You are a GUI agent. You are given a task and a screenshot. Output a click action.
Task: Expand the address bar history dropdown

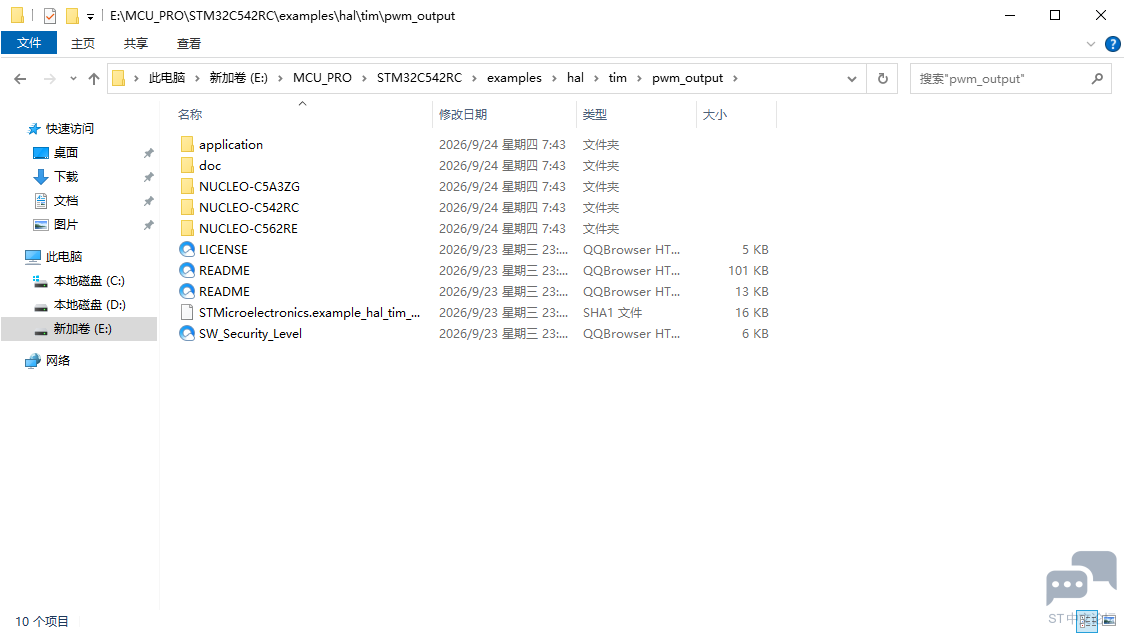(852, 79)
